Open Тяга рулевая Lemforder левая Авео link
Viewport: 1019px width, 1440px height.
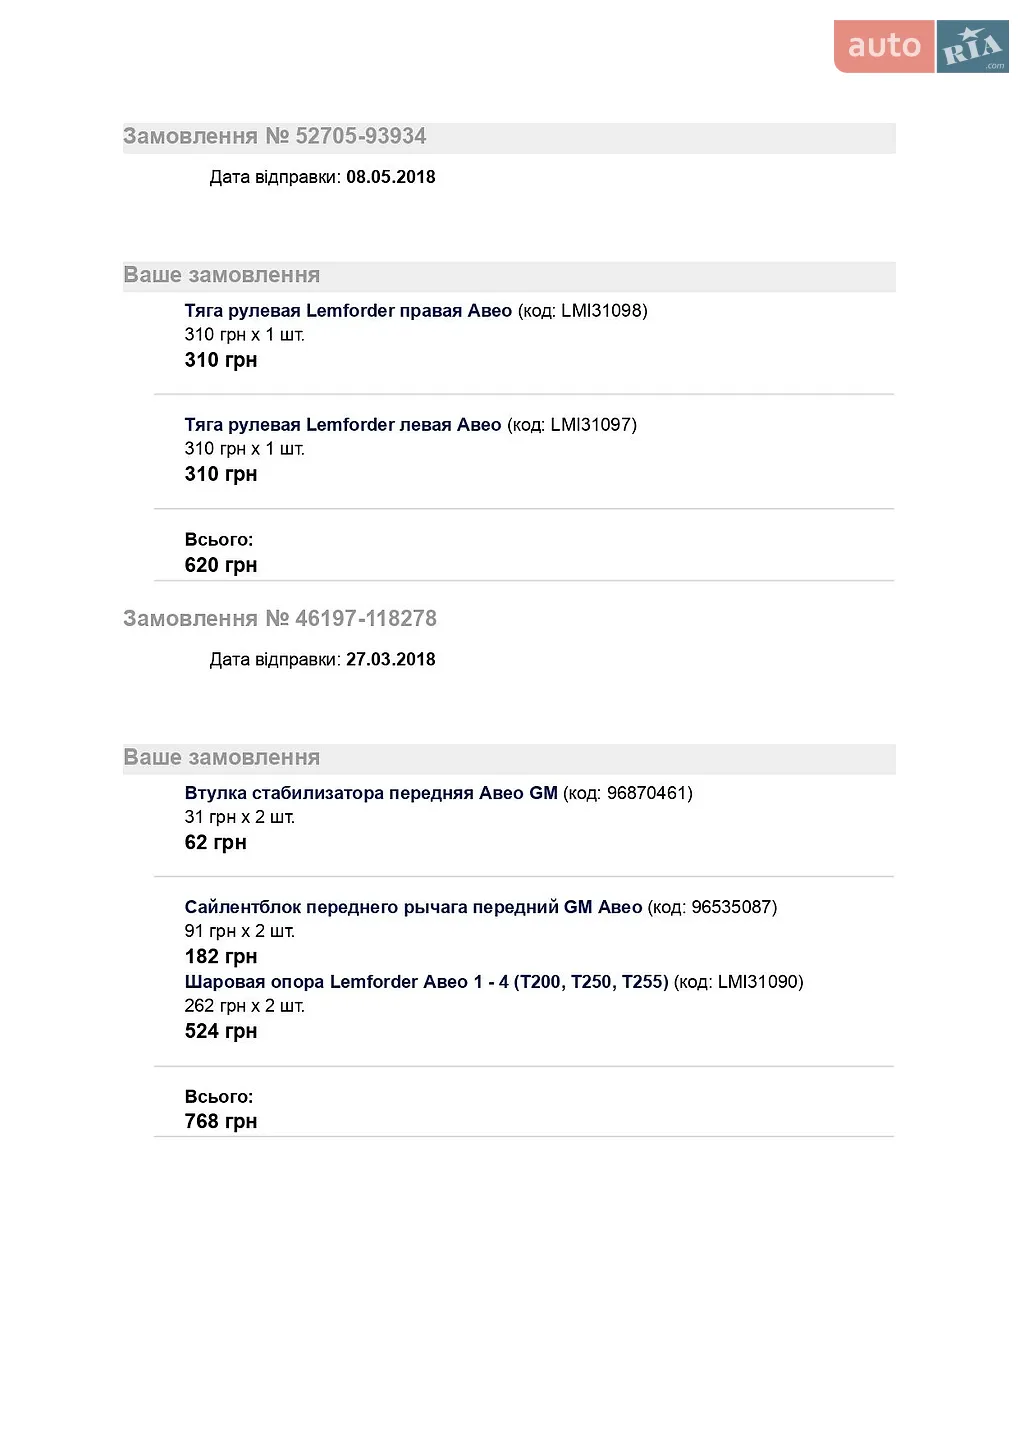coord(343,425)
